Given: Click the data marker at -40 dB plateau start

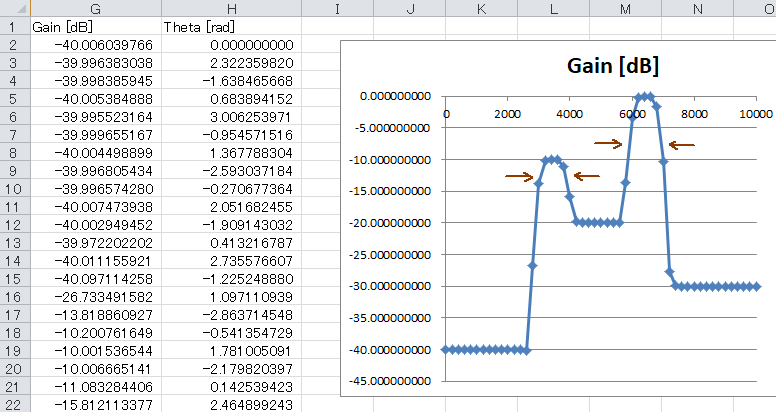Looking at the screenshot, I should (445, 350).
